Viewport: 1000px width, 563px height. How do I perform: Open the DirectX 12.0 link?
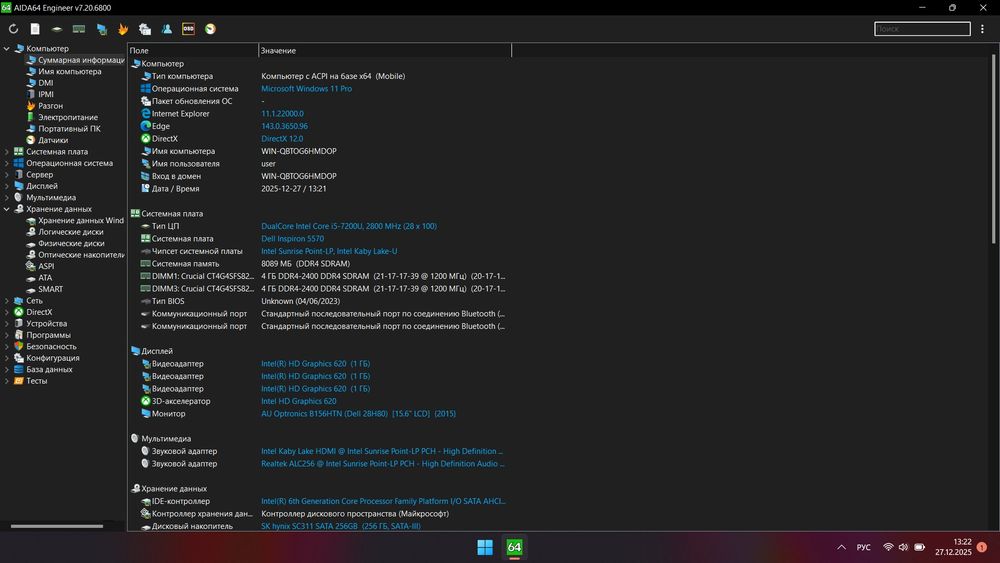click(282, 138)
